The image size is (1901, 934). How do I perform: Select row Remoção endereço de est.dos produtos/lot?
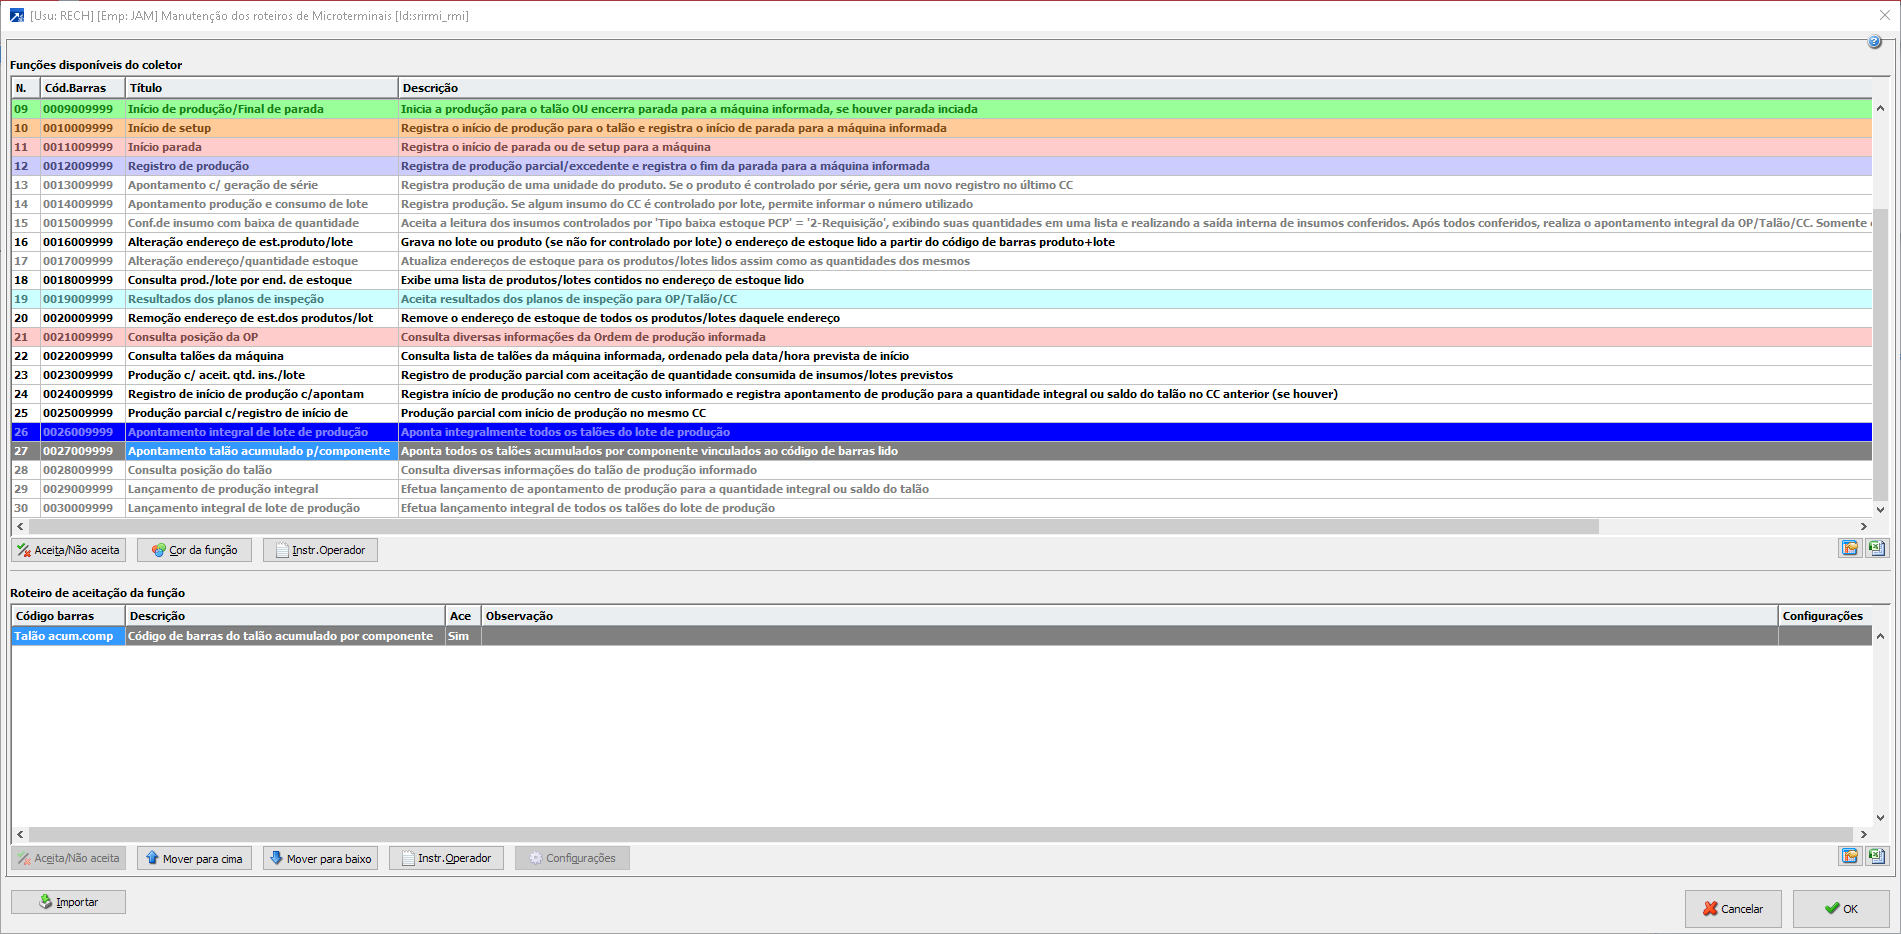tap(941, 318)
